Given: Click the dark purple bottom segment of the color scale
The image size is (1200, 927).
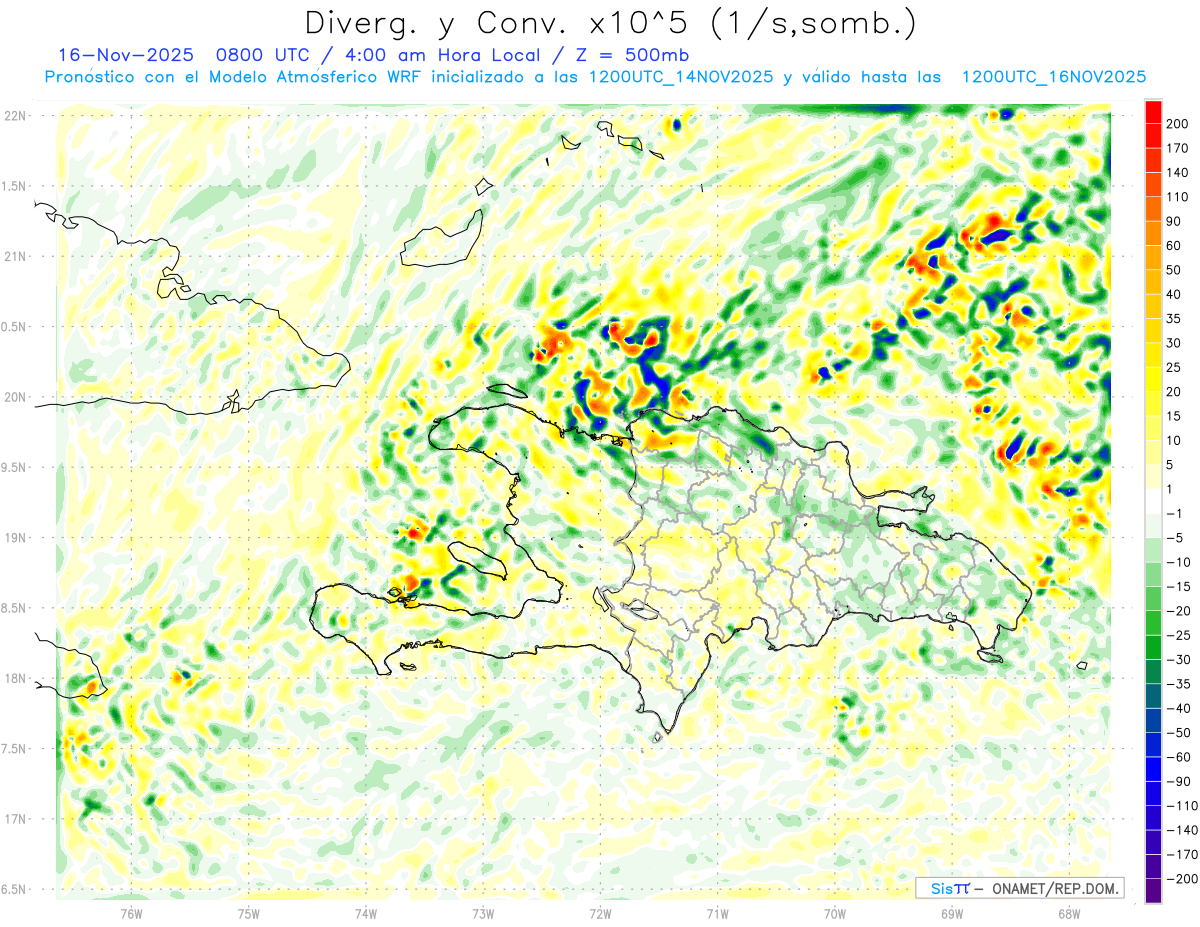Looking at the screenshot, I should [1153, 890].
